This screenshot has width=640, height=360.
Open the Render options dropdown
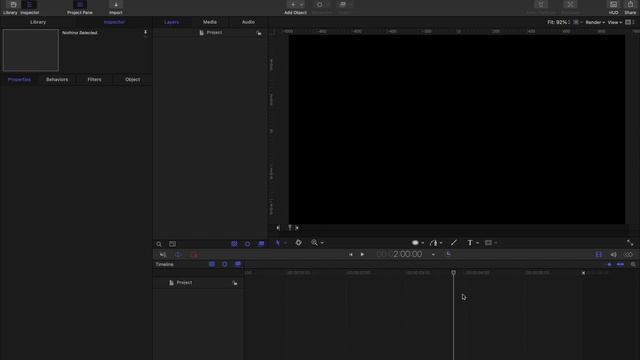coord(595,22)
